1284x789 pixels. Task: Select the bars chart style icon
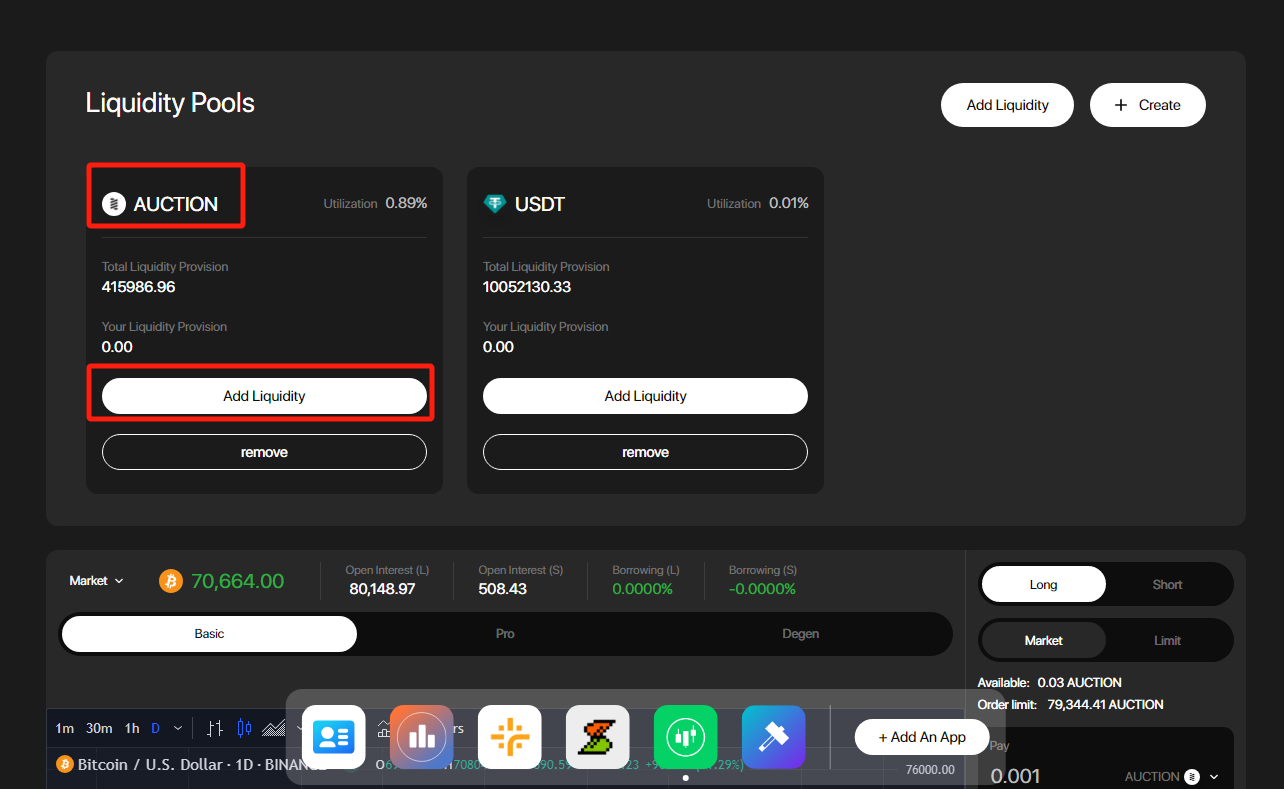click(x=215, y=728)
